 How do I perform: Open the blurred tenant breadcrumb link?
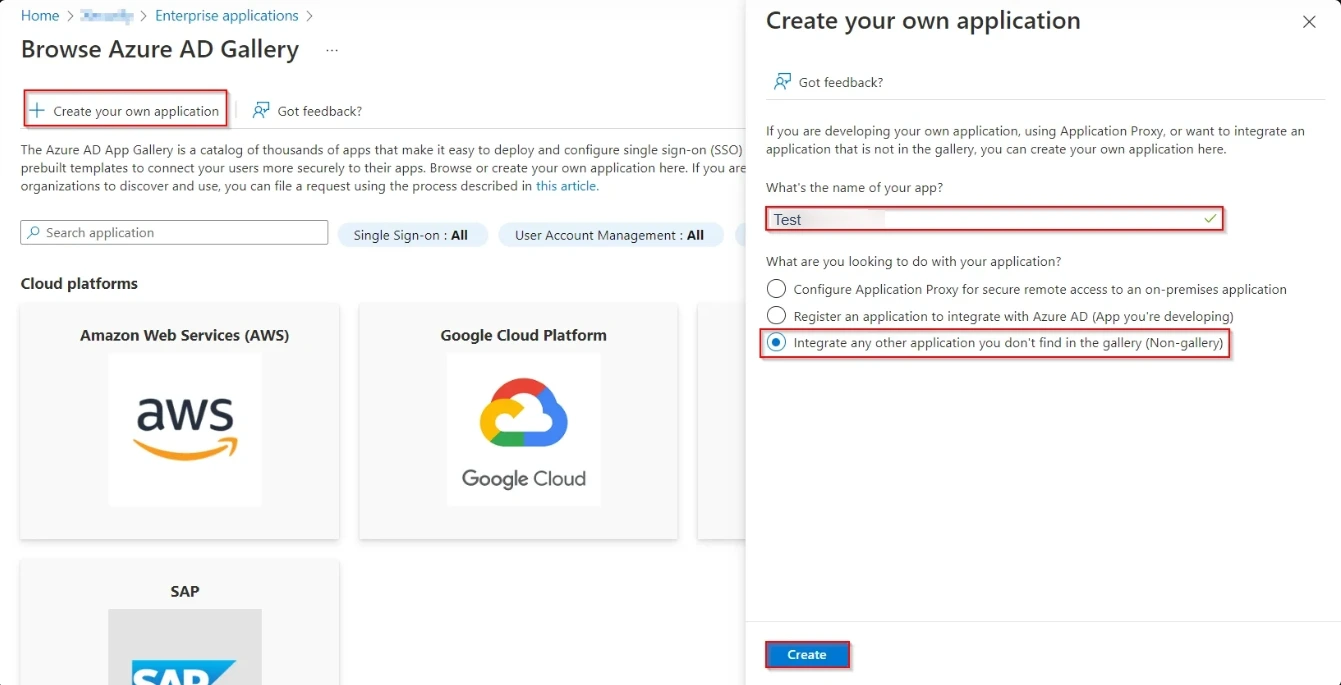[x=107, y=16]
